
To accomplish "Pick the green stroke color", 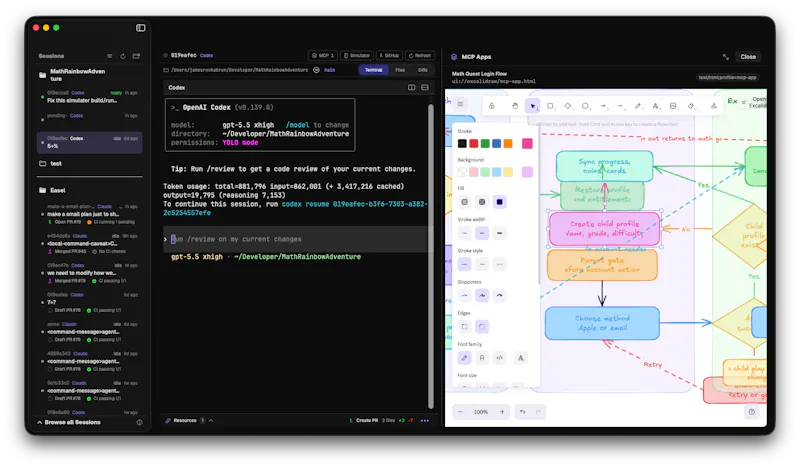I will click(x=485, y=144).
